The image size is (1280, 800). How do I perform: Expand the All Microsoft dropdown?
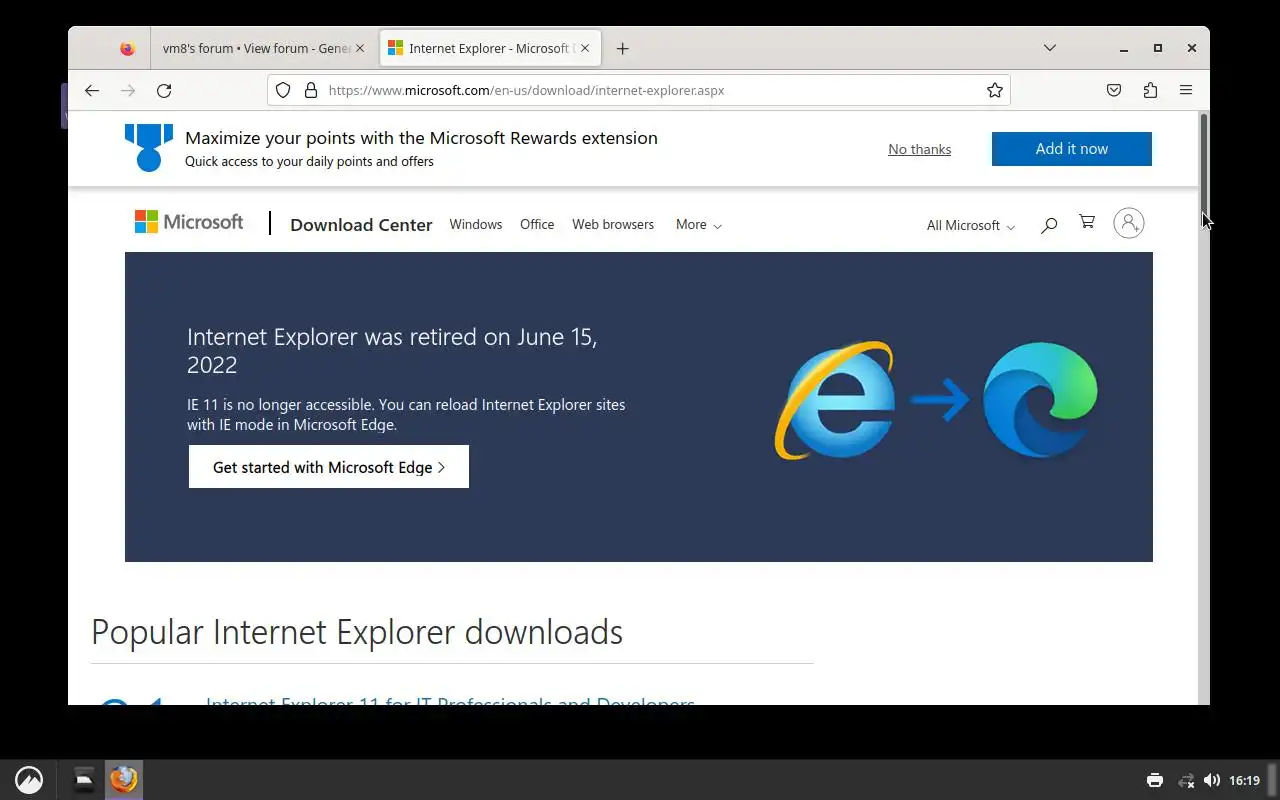(x=970, y=226)
